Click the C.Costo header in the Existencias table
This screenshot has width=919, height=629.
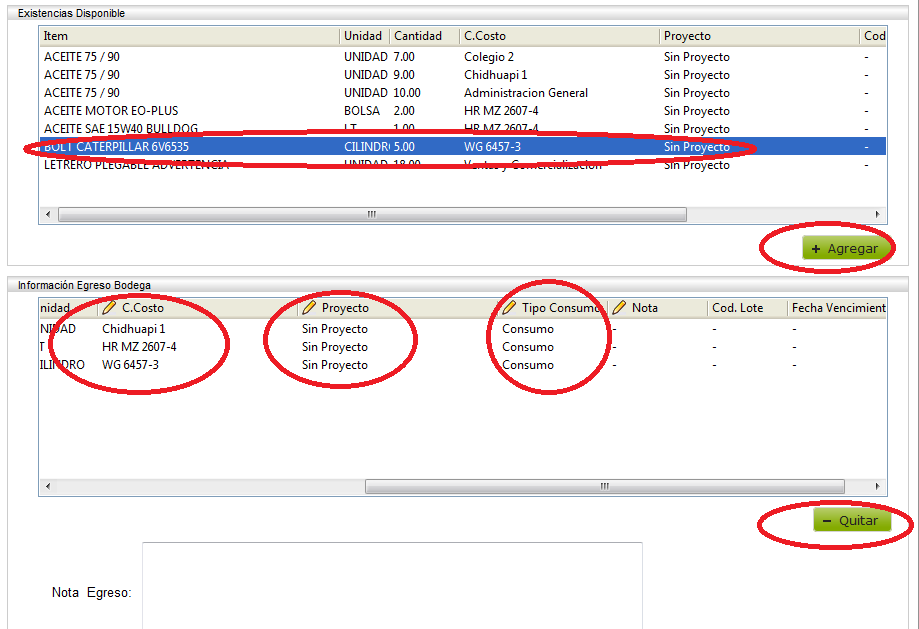(x=559, y=36)
